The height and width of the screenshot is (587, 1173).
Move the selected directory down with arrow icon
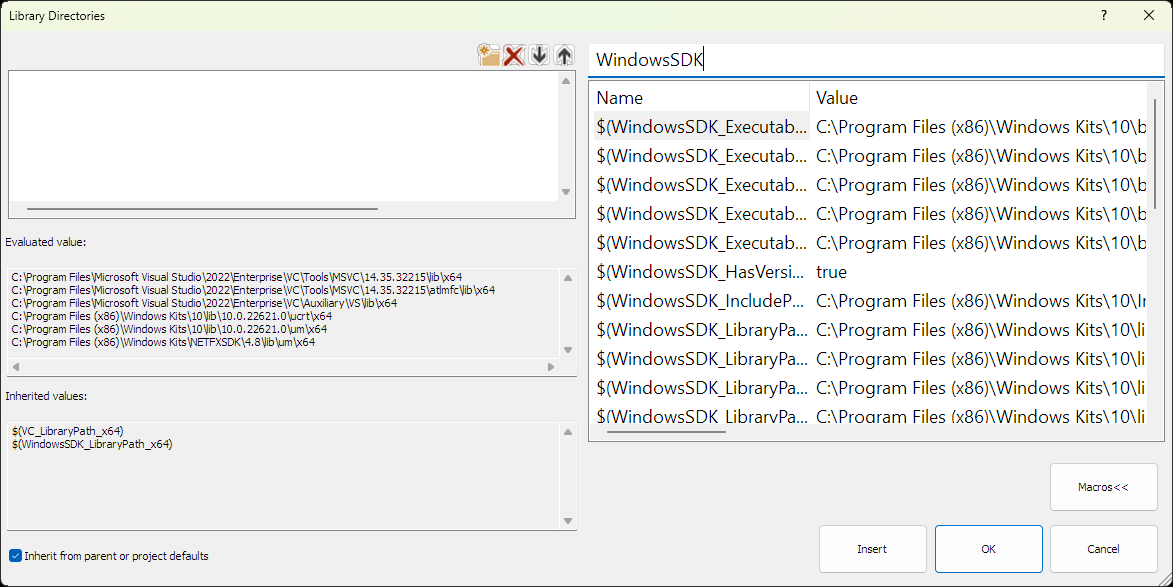click(x=539, y=55)
